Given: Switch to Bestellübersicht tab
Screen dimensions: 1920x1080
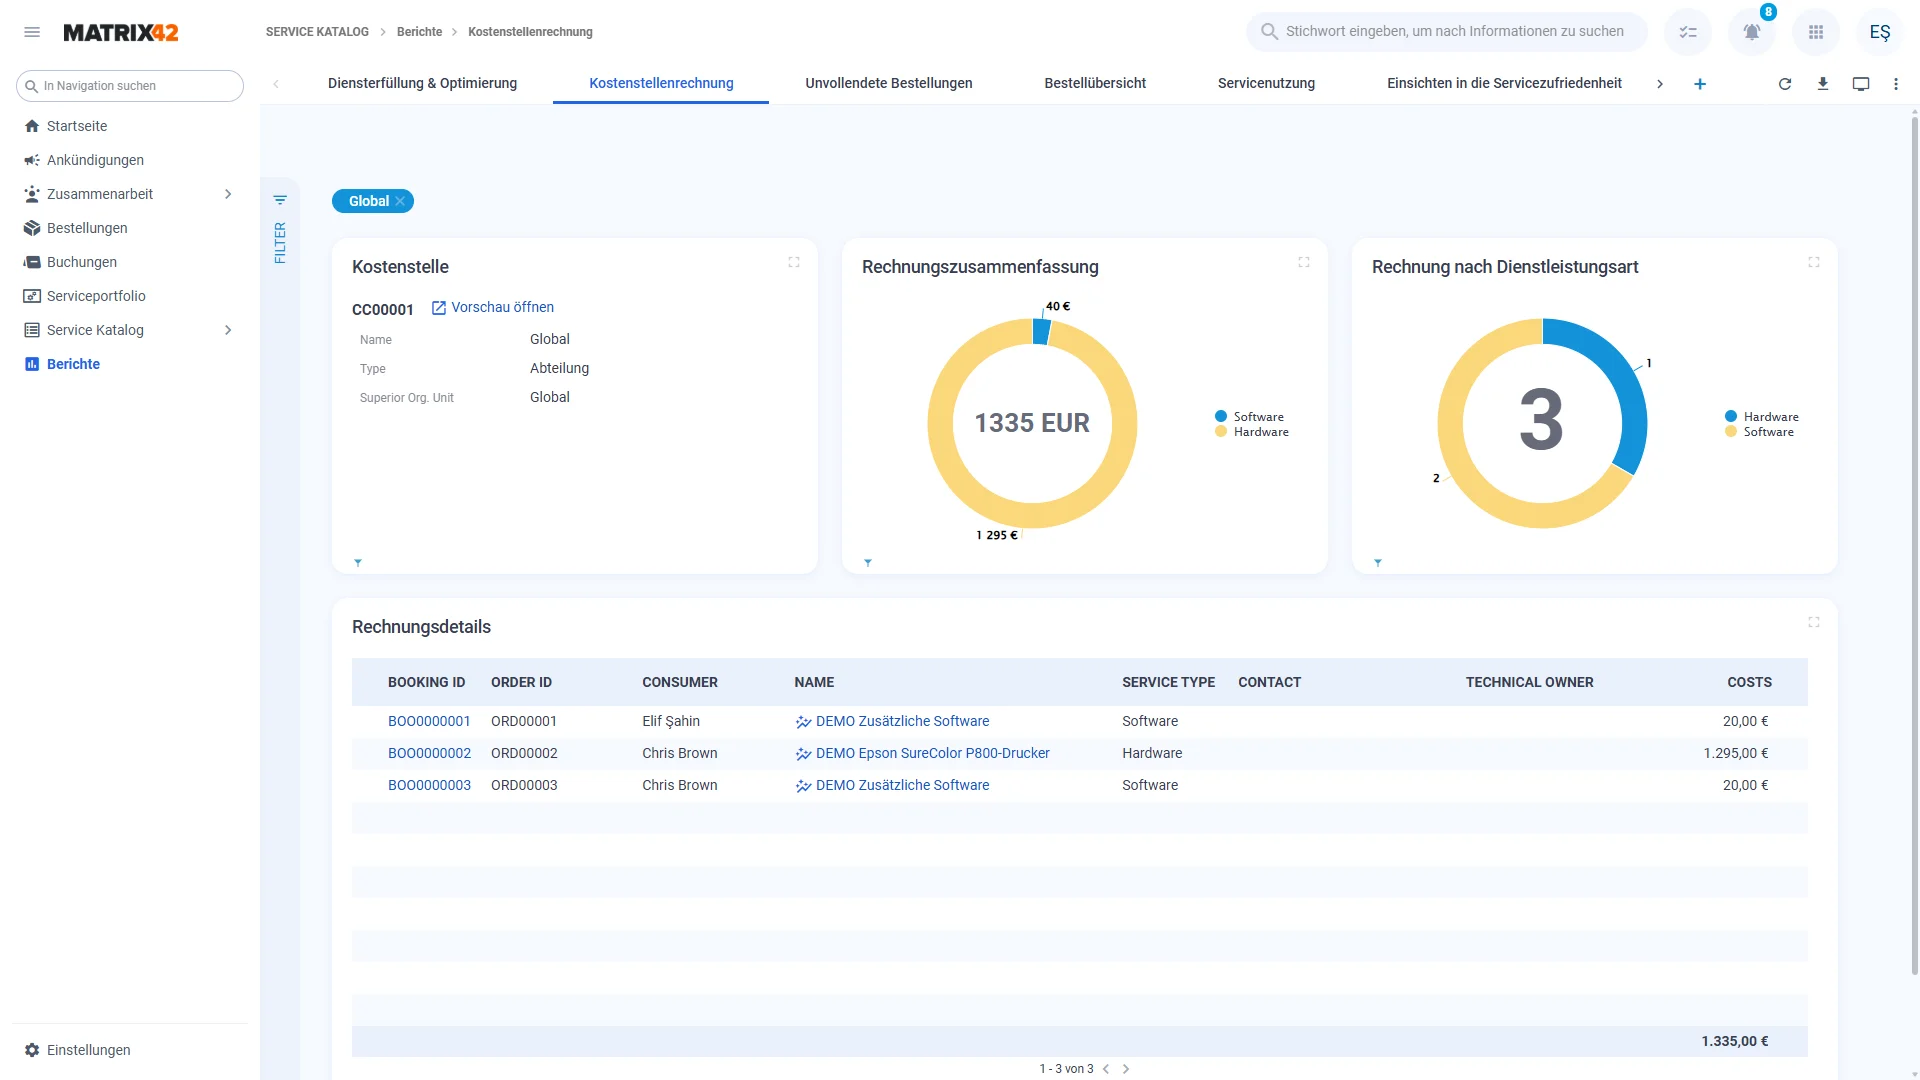Looking at the screenshot, I should click(1095, 83).
